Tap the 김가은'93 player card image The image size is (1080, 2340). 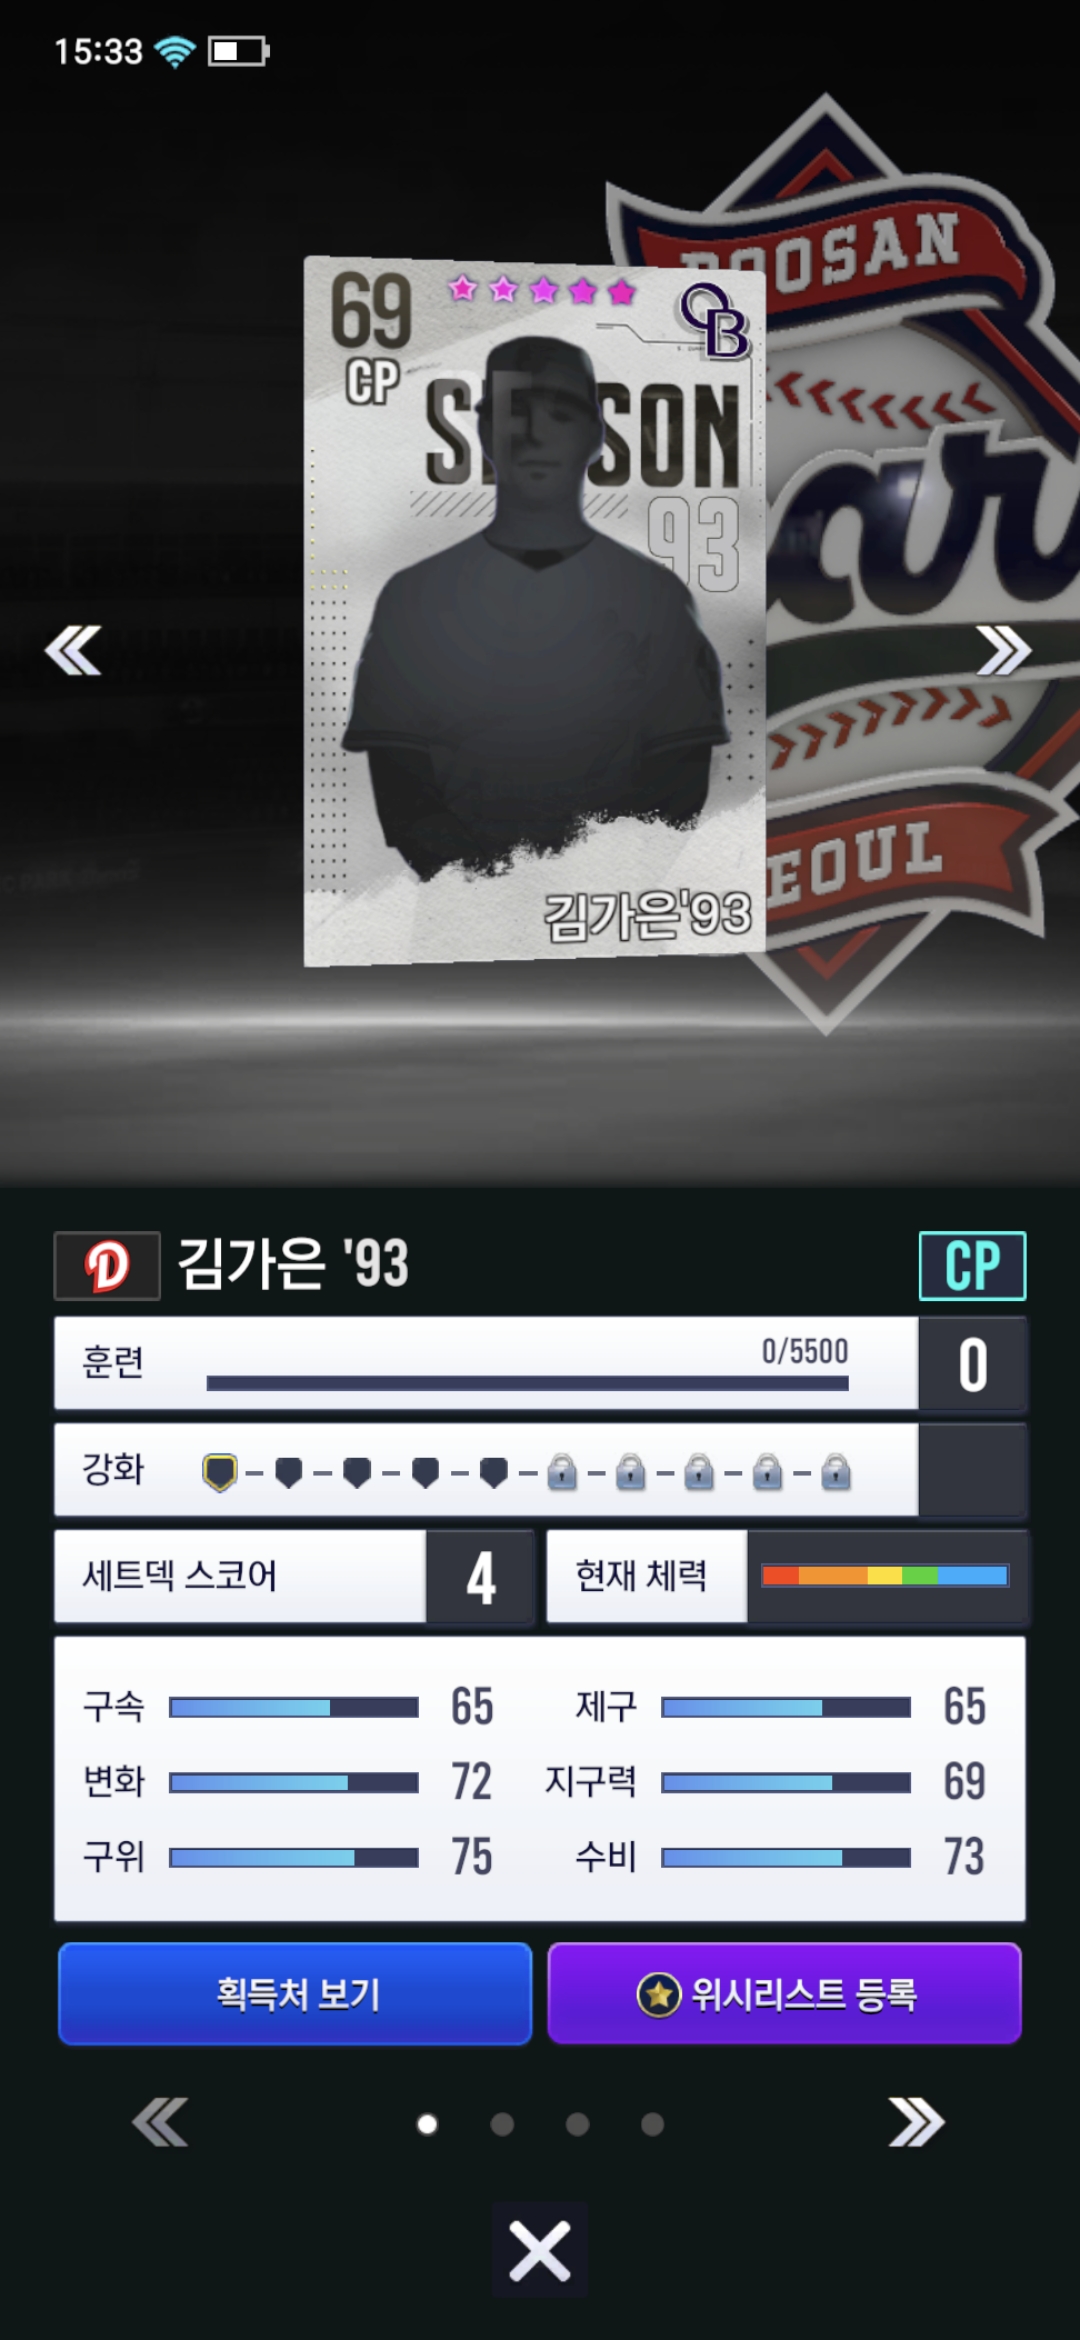point(535,611)
